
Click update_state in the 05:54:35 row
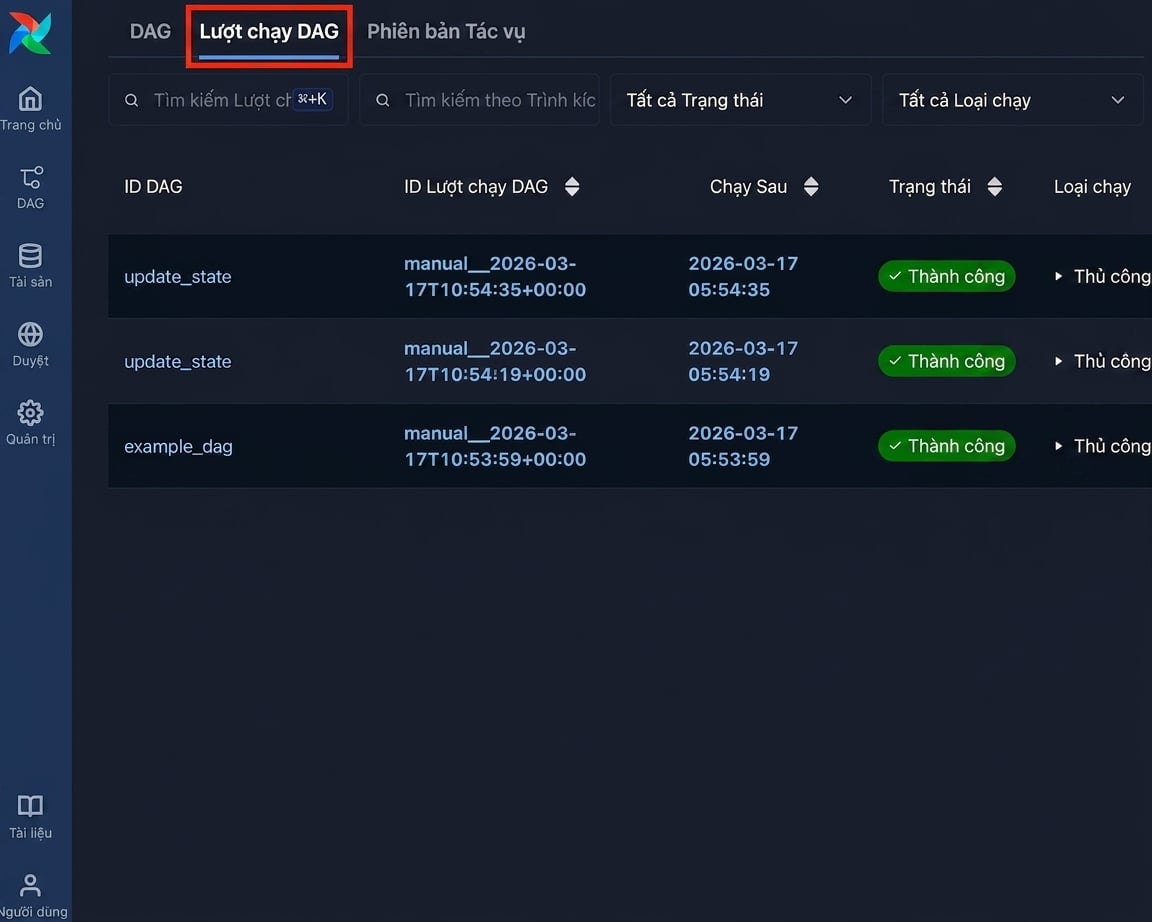(178, 277)
